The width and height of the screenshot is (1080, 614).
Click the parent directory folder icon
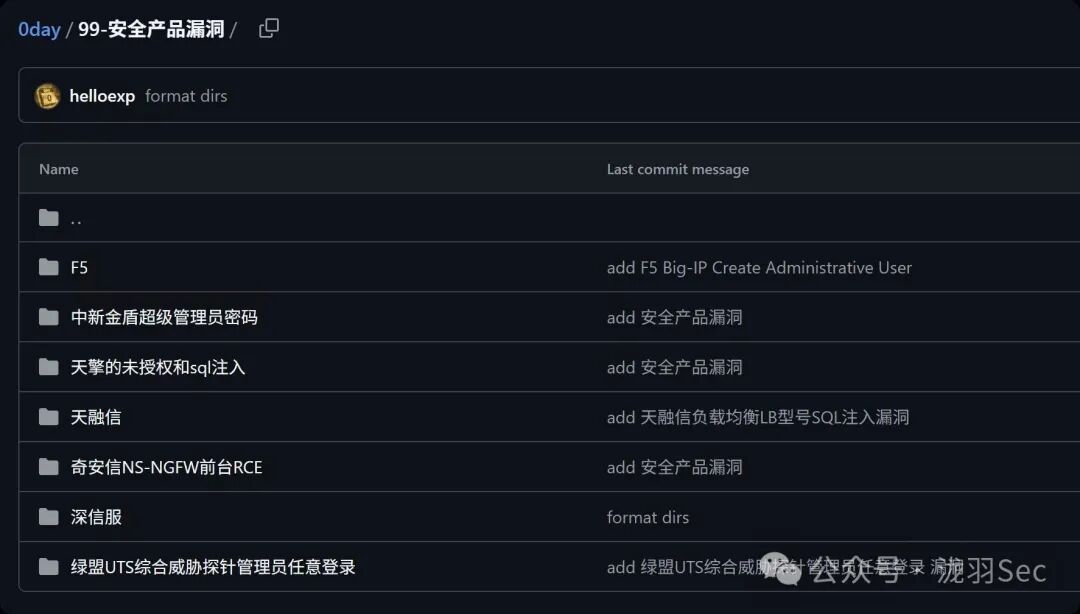[48, 217]
